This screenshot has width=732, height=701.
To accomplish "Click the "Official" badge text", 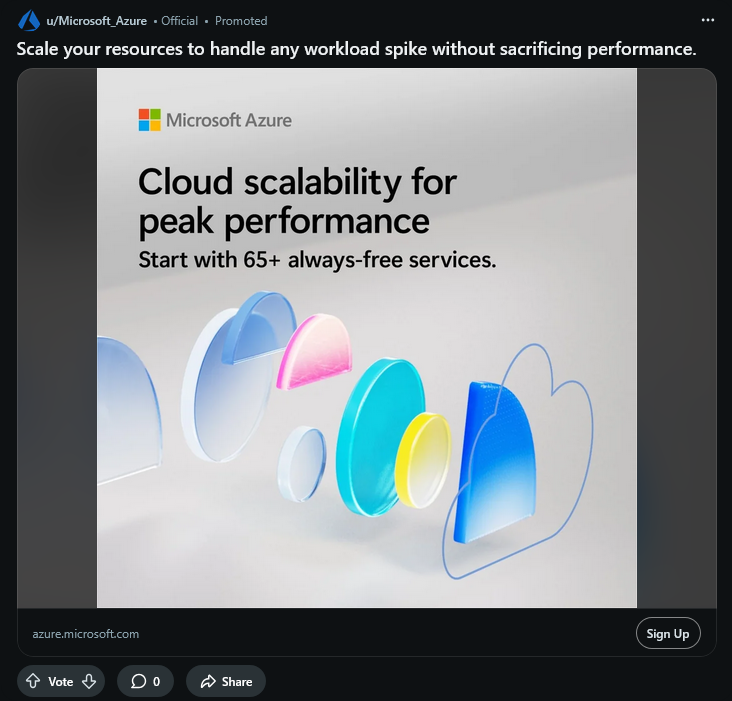I will point(182,21).
